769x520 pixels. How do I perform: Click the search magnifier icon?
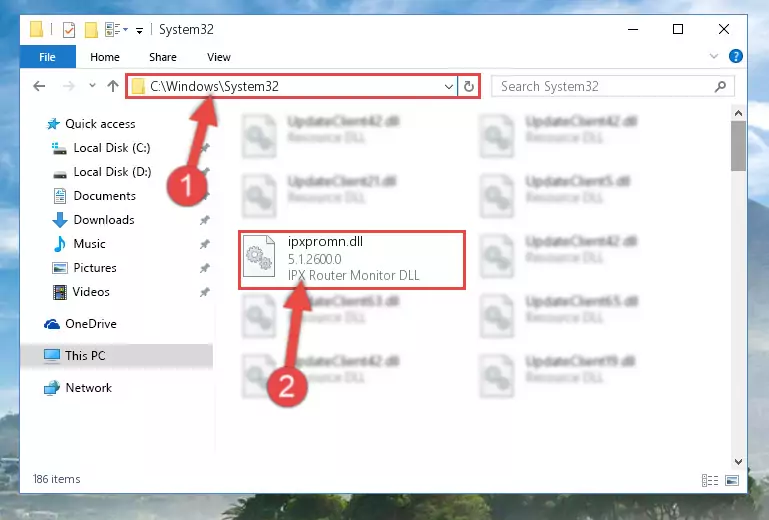click(720, 87)
